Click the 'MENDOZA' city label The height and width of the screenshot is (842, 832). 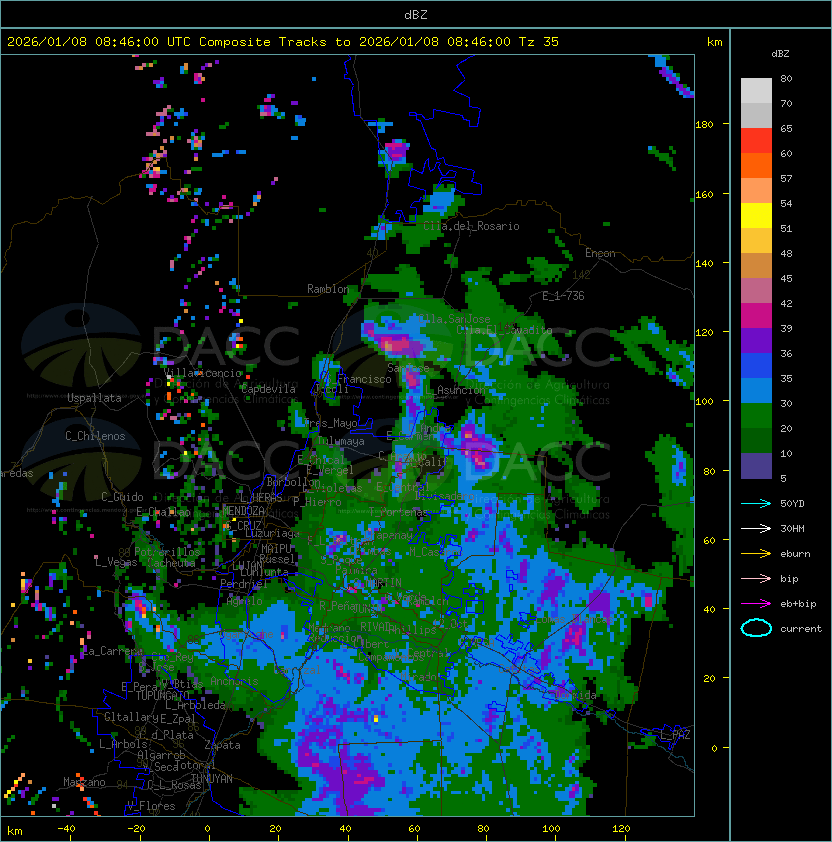tap(243, 511)
